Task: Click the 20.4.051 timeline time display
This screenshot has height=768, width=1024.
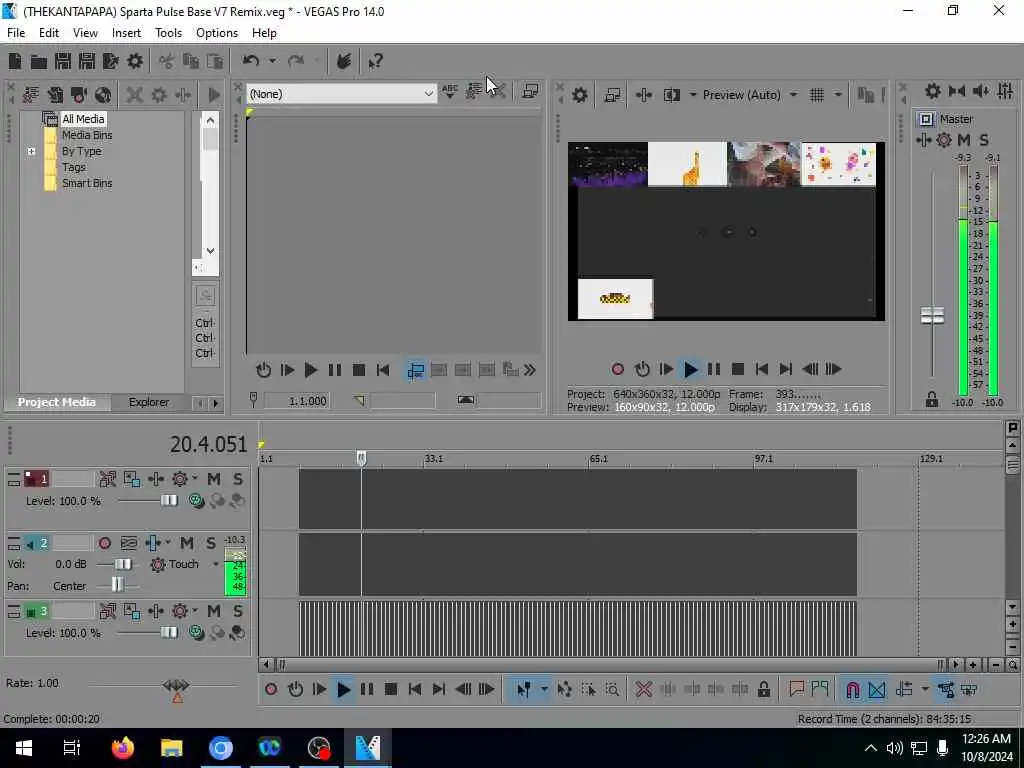Action: 208,445
